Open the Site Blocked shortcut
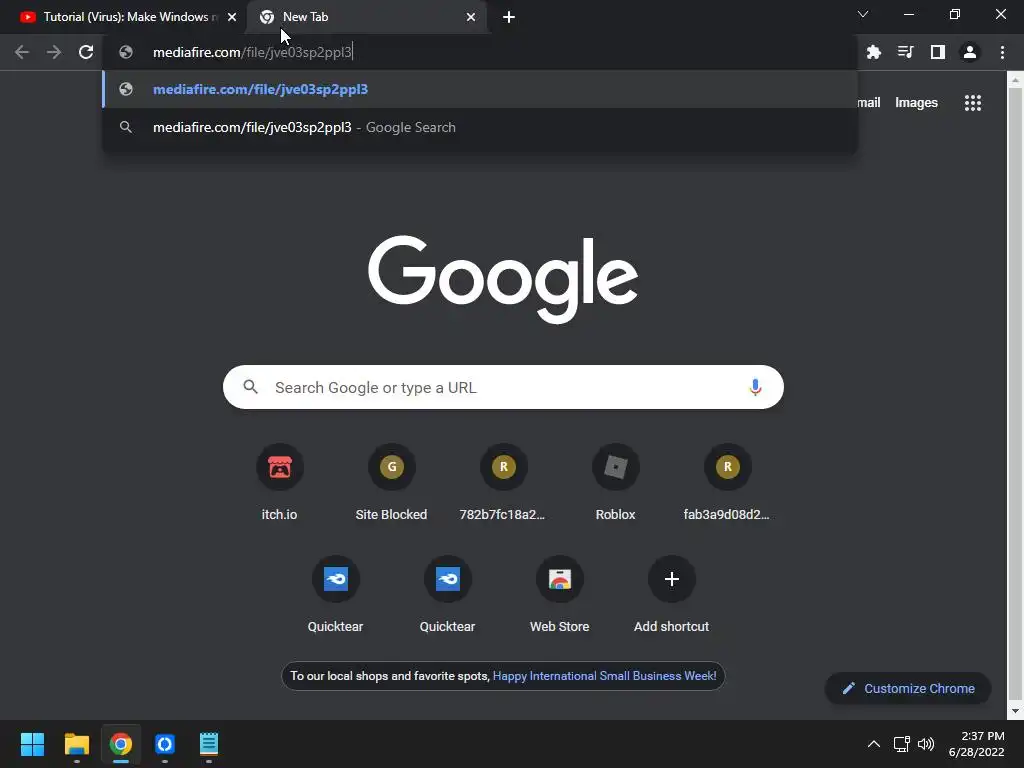The height and width of the screenshot is (768, 1024). tap(391, 482)
